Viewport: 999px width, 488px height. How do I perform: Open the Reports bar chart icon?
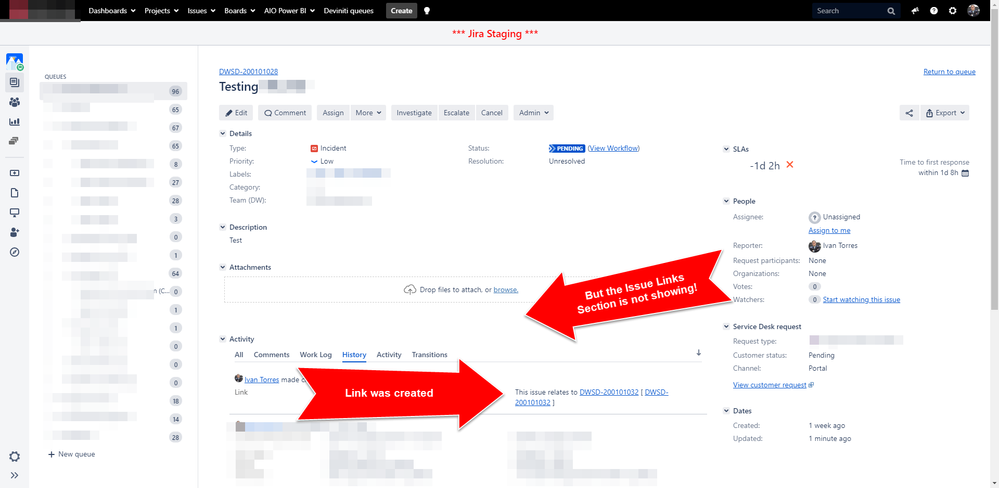pos(14,122)
